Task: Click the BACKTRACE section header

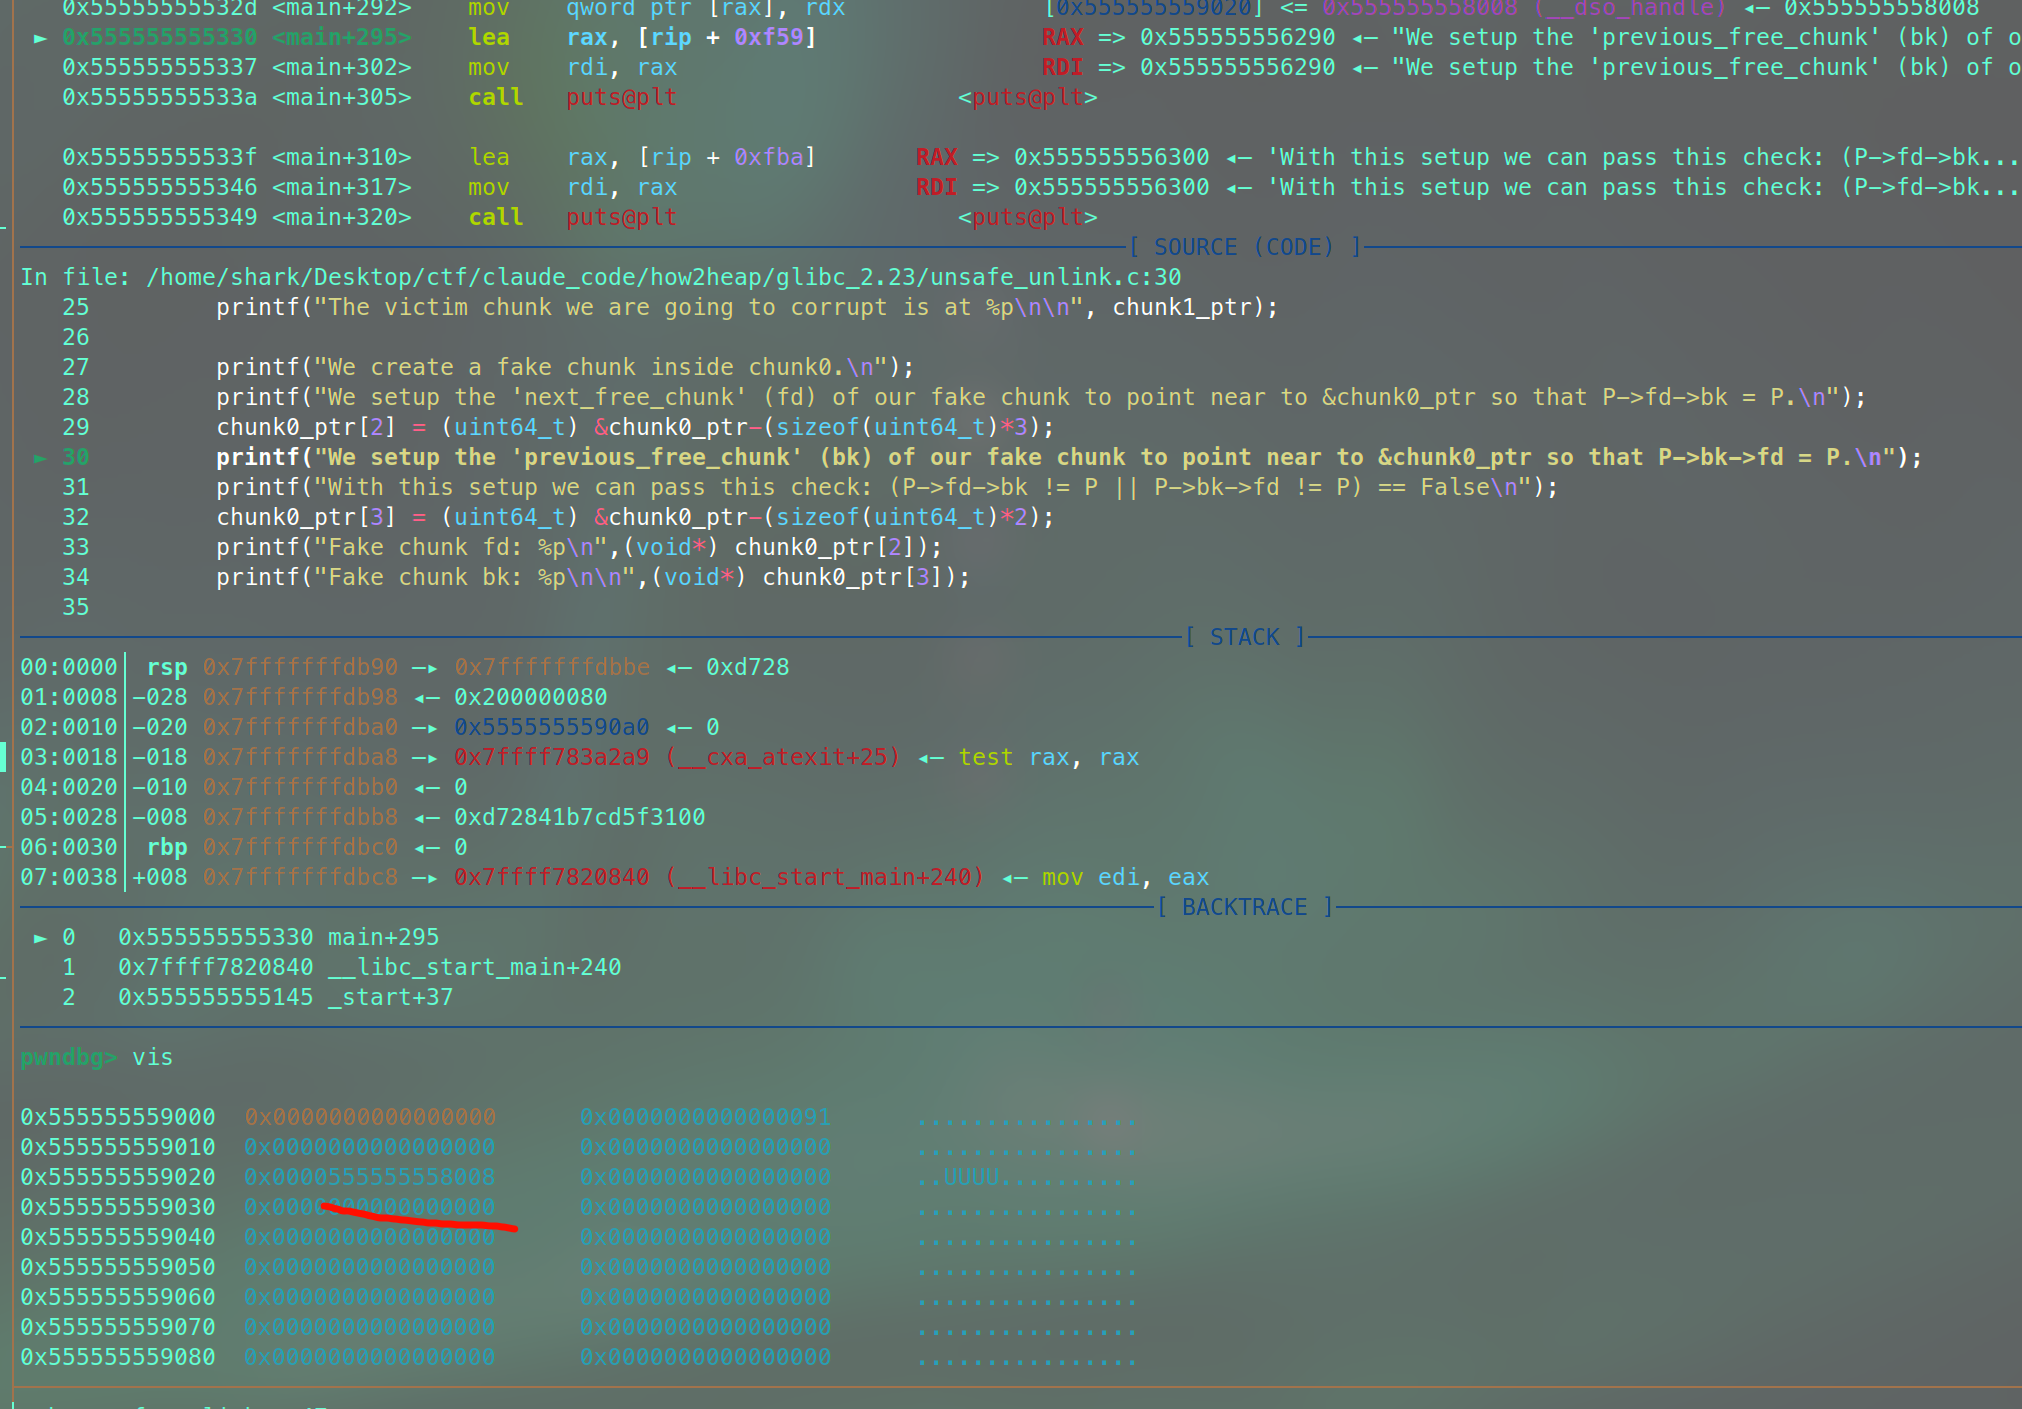Action: (x=1244, y=907)
